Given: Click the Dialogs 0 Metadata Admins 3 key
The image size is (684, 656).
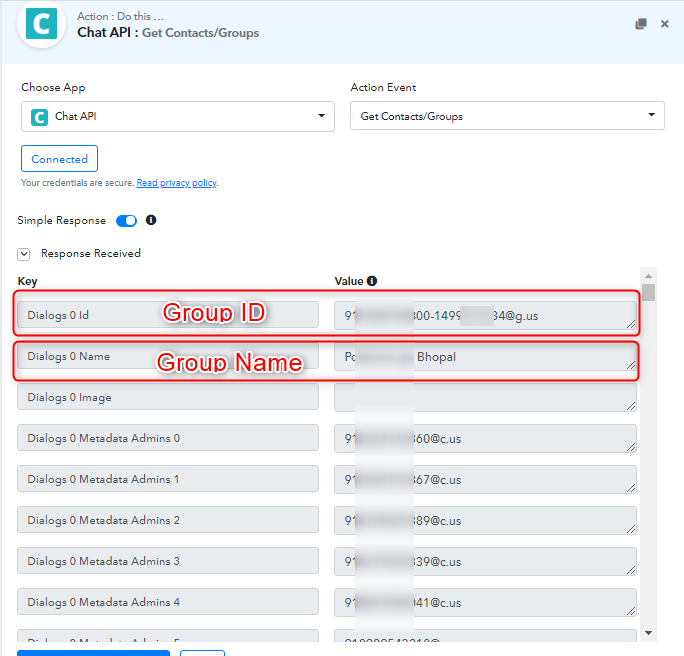Looking at the screenshot, I should (168, 561).
